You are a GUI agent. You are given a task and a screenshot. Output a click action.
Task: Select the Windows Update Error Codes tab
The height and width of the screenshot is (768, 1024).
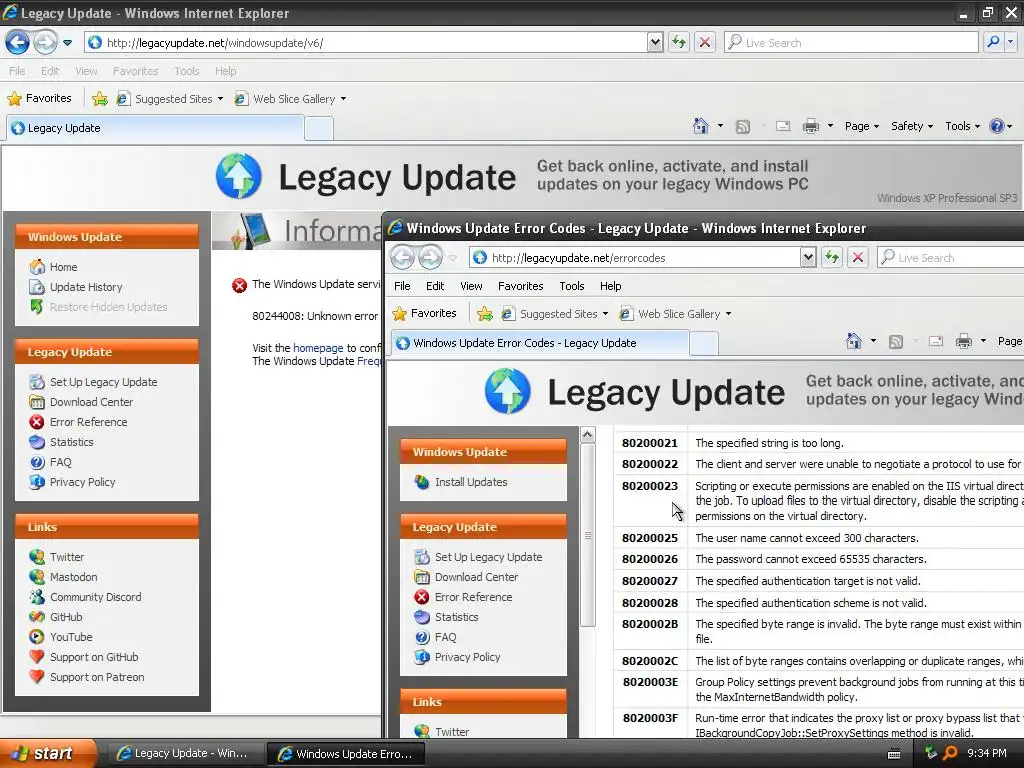[539, 343]
